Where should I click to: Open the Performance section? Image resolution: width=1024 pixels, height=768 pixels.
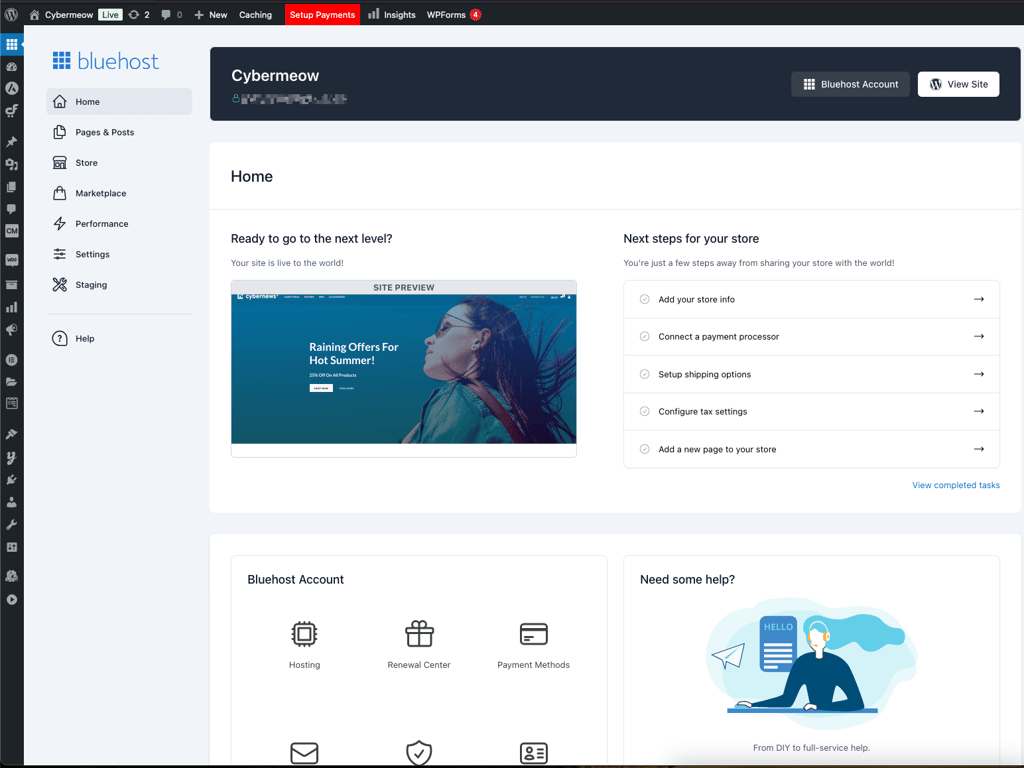tap(120, 223)
